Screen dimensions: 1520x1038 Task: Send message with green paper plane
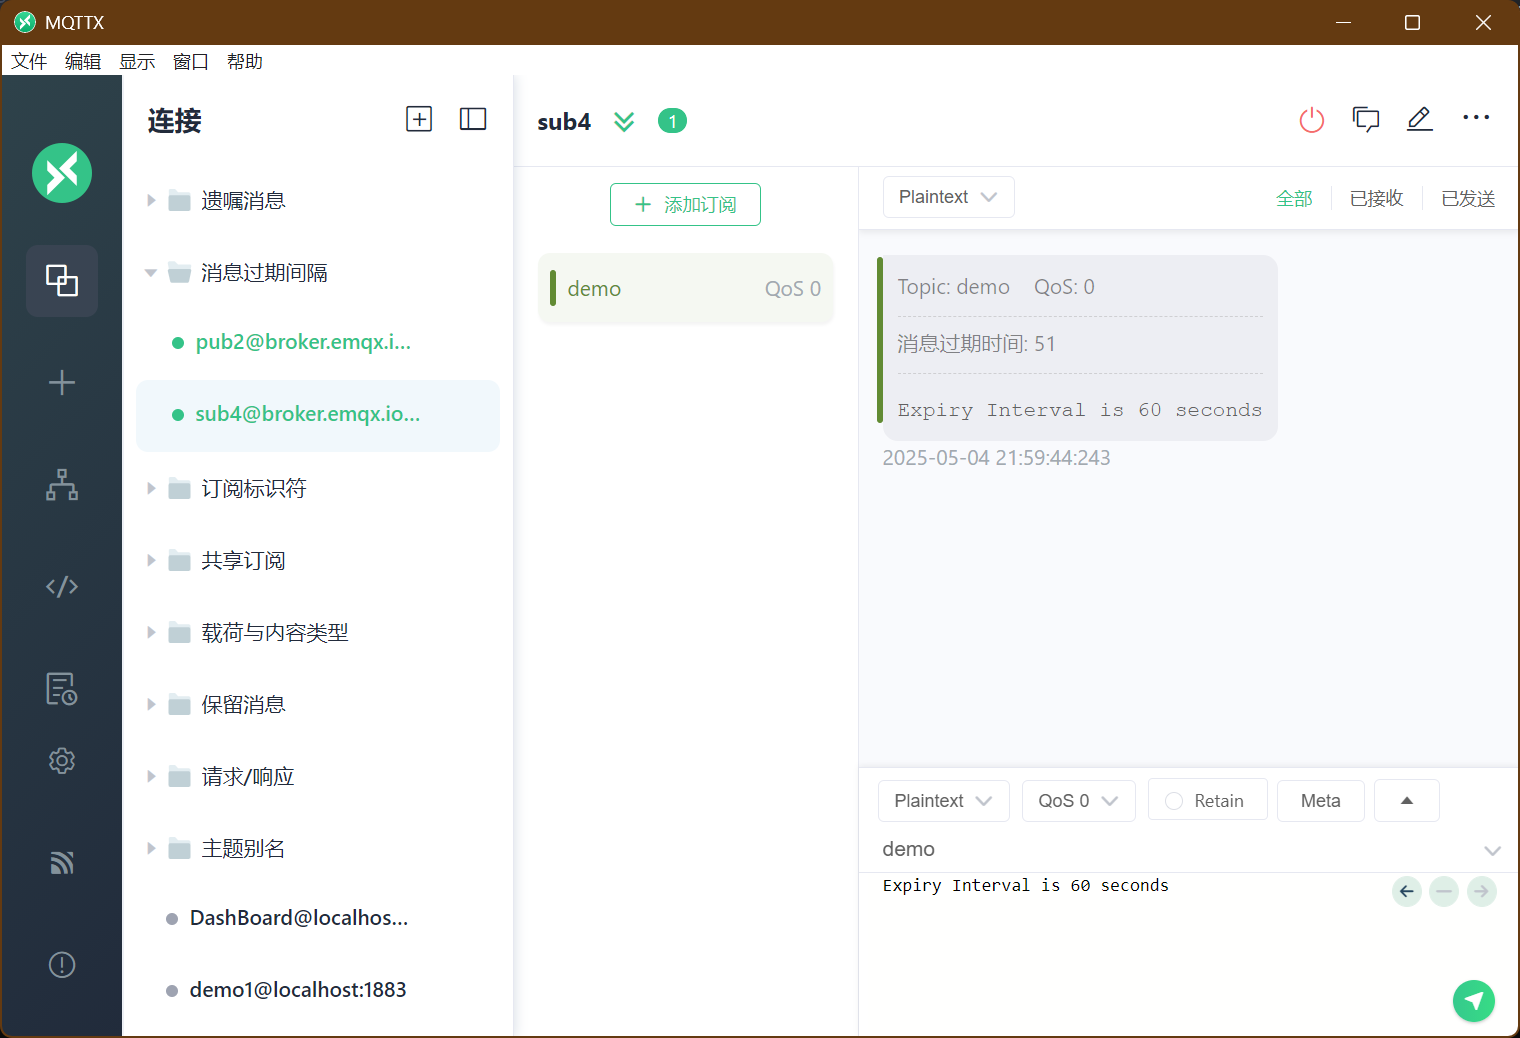[1474, 1001]
